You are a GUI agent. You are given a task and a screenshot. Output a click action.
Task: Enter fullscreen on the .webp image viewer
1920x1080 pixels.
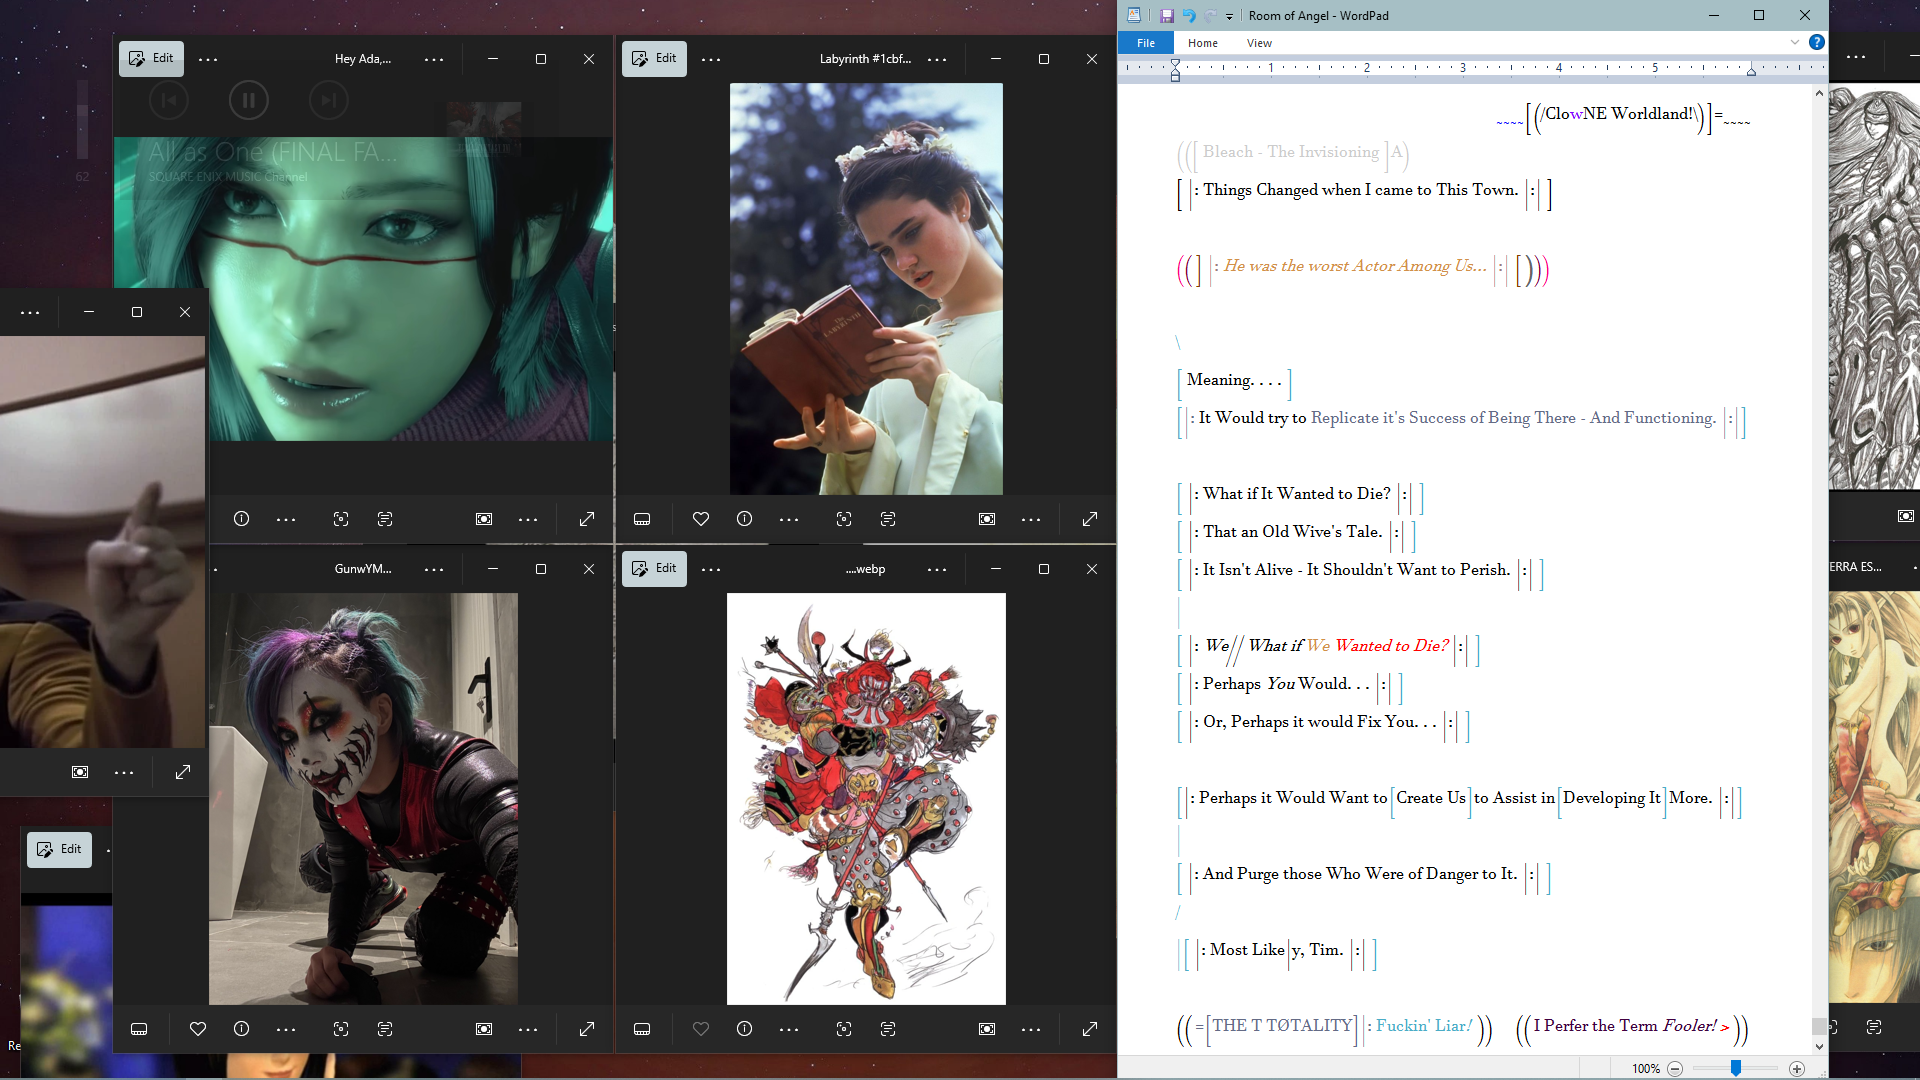pyautogui.click(x=1090, y=1029)
